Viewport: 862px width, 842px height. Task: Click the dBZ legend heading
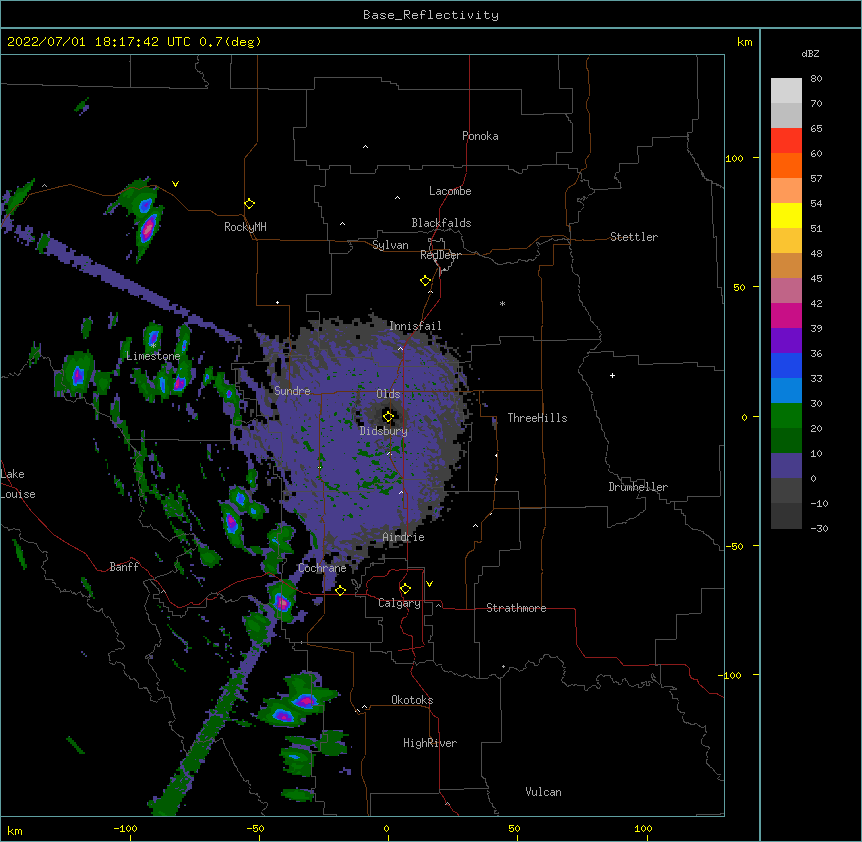click(x=810, y=53)
